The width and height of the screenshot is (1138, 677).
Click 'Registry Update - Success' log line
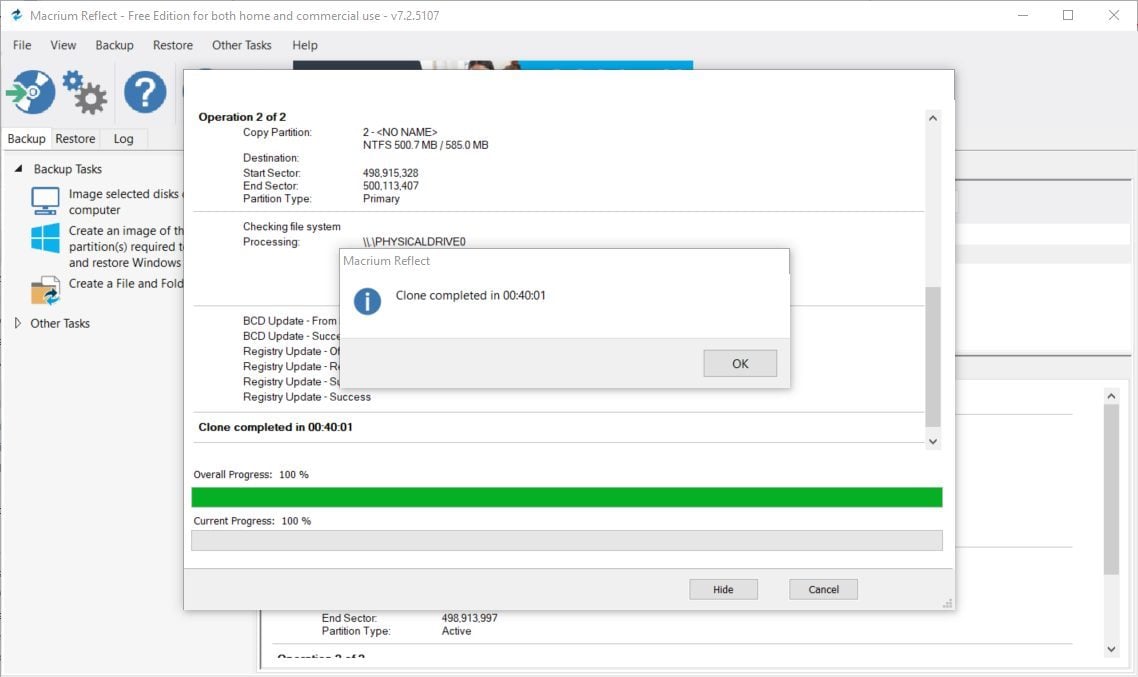point(307,397)
